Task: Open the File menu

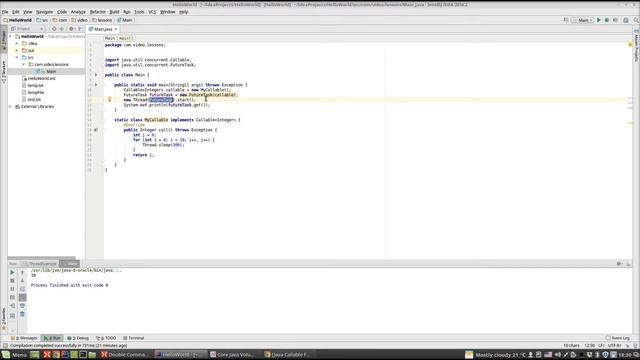Action: [x=5, y=12]
